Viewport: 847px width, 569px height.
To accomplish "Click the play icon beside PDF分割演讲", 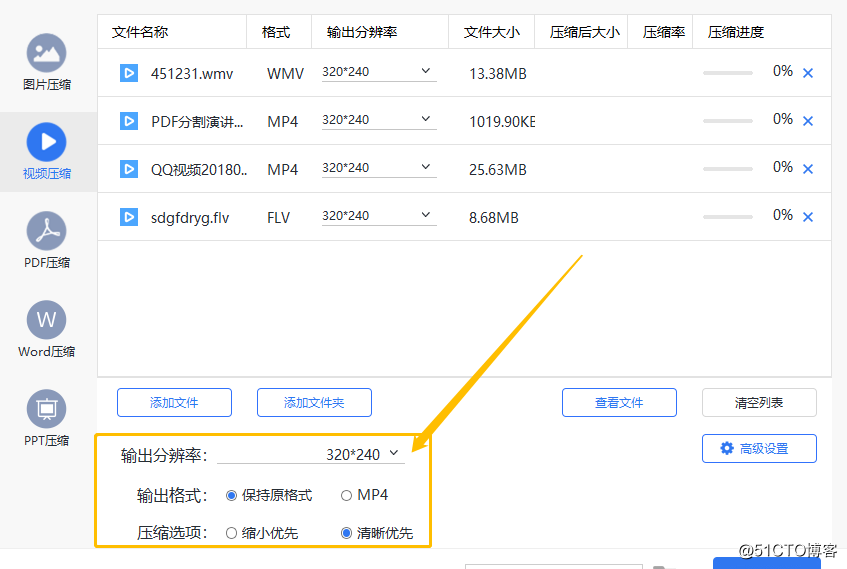I will coord(129,121).
